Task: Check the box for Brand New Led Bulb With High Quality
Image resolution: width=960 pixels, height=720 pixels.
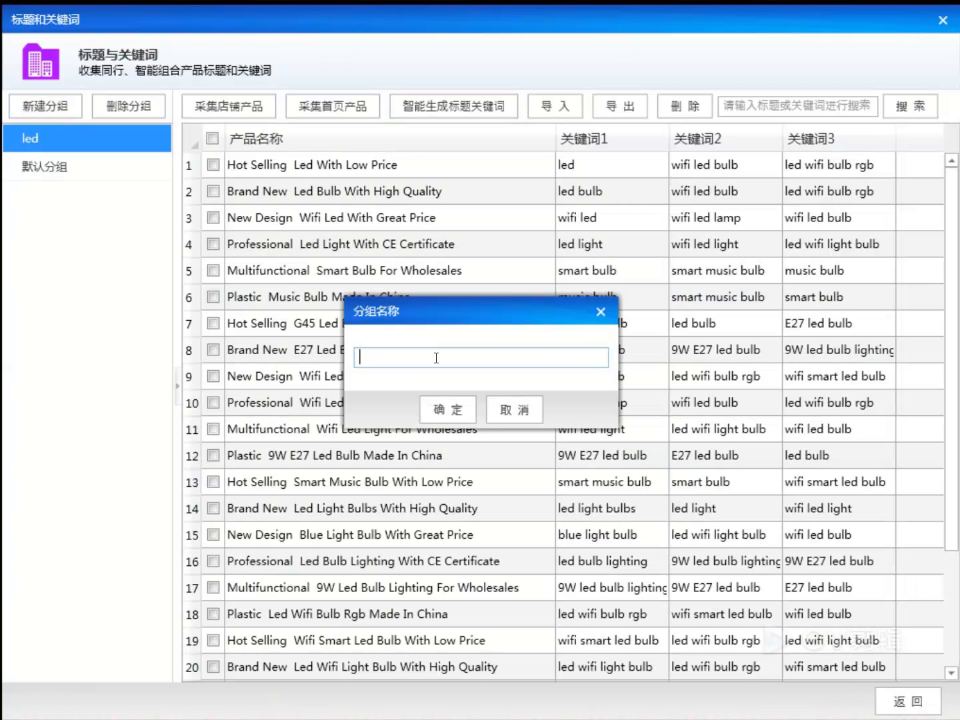Action: (213, 191)
